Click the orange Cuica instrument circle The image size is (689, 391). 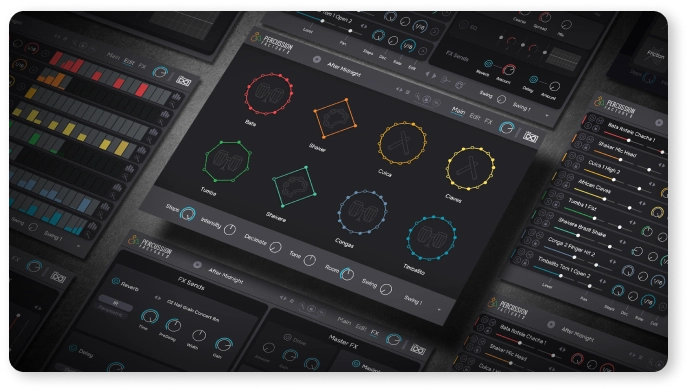tap(402, 143)
